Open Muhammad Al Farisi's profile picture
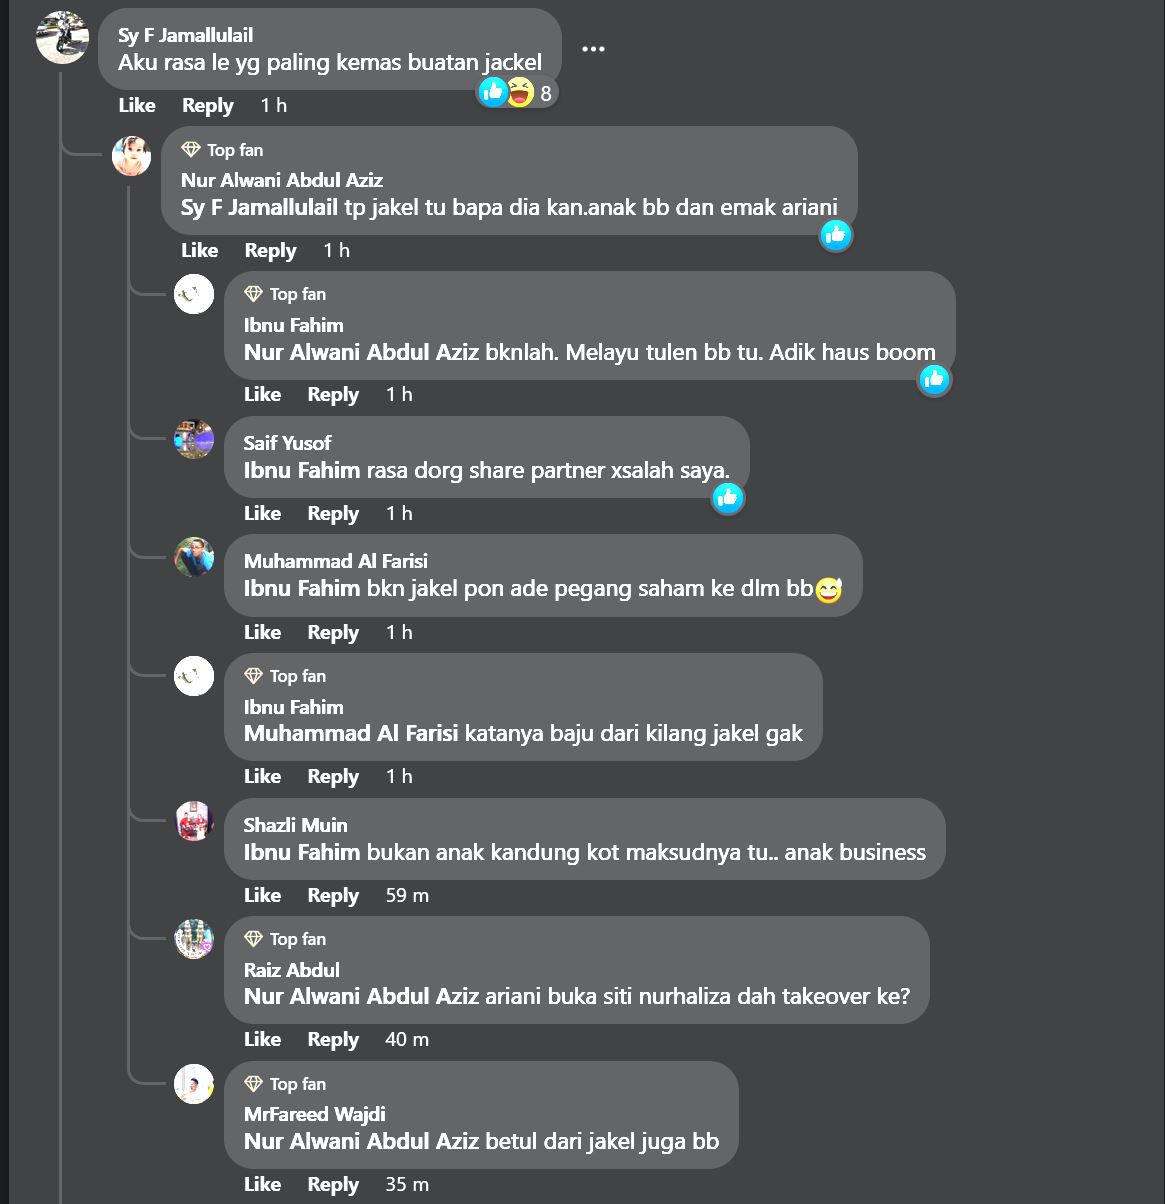The height and width of the screenshot is (1204, 1165). click(194, 558)
